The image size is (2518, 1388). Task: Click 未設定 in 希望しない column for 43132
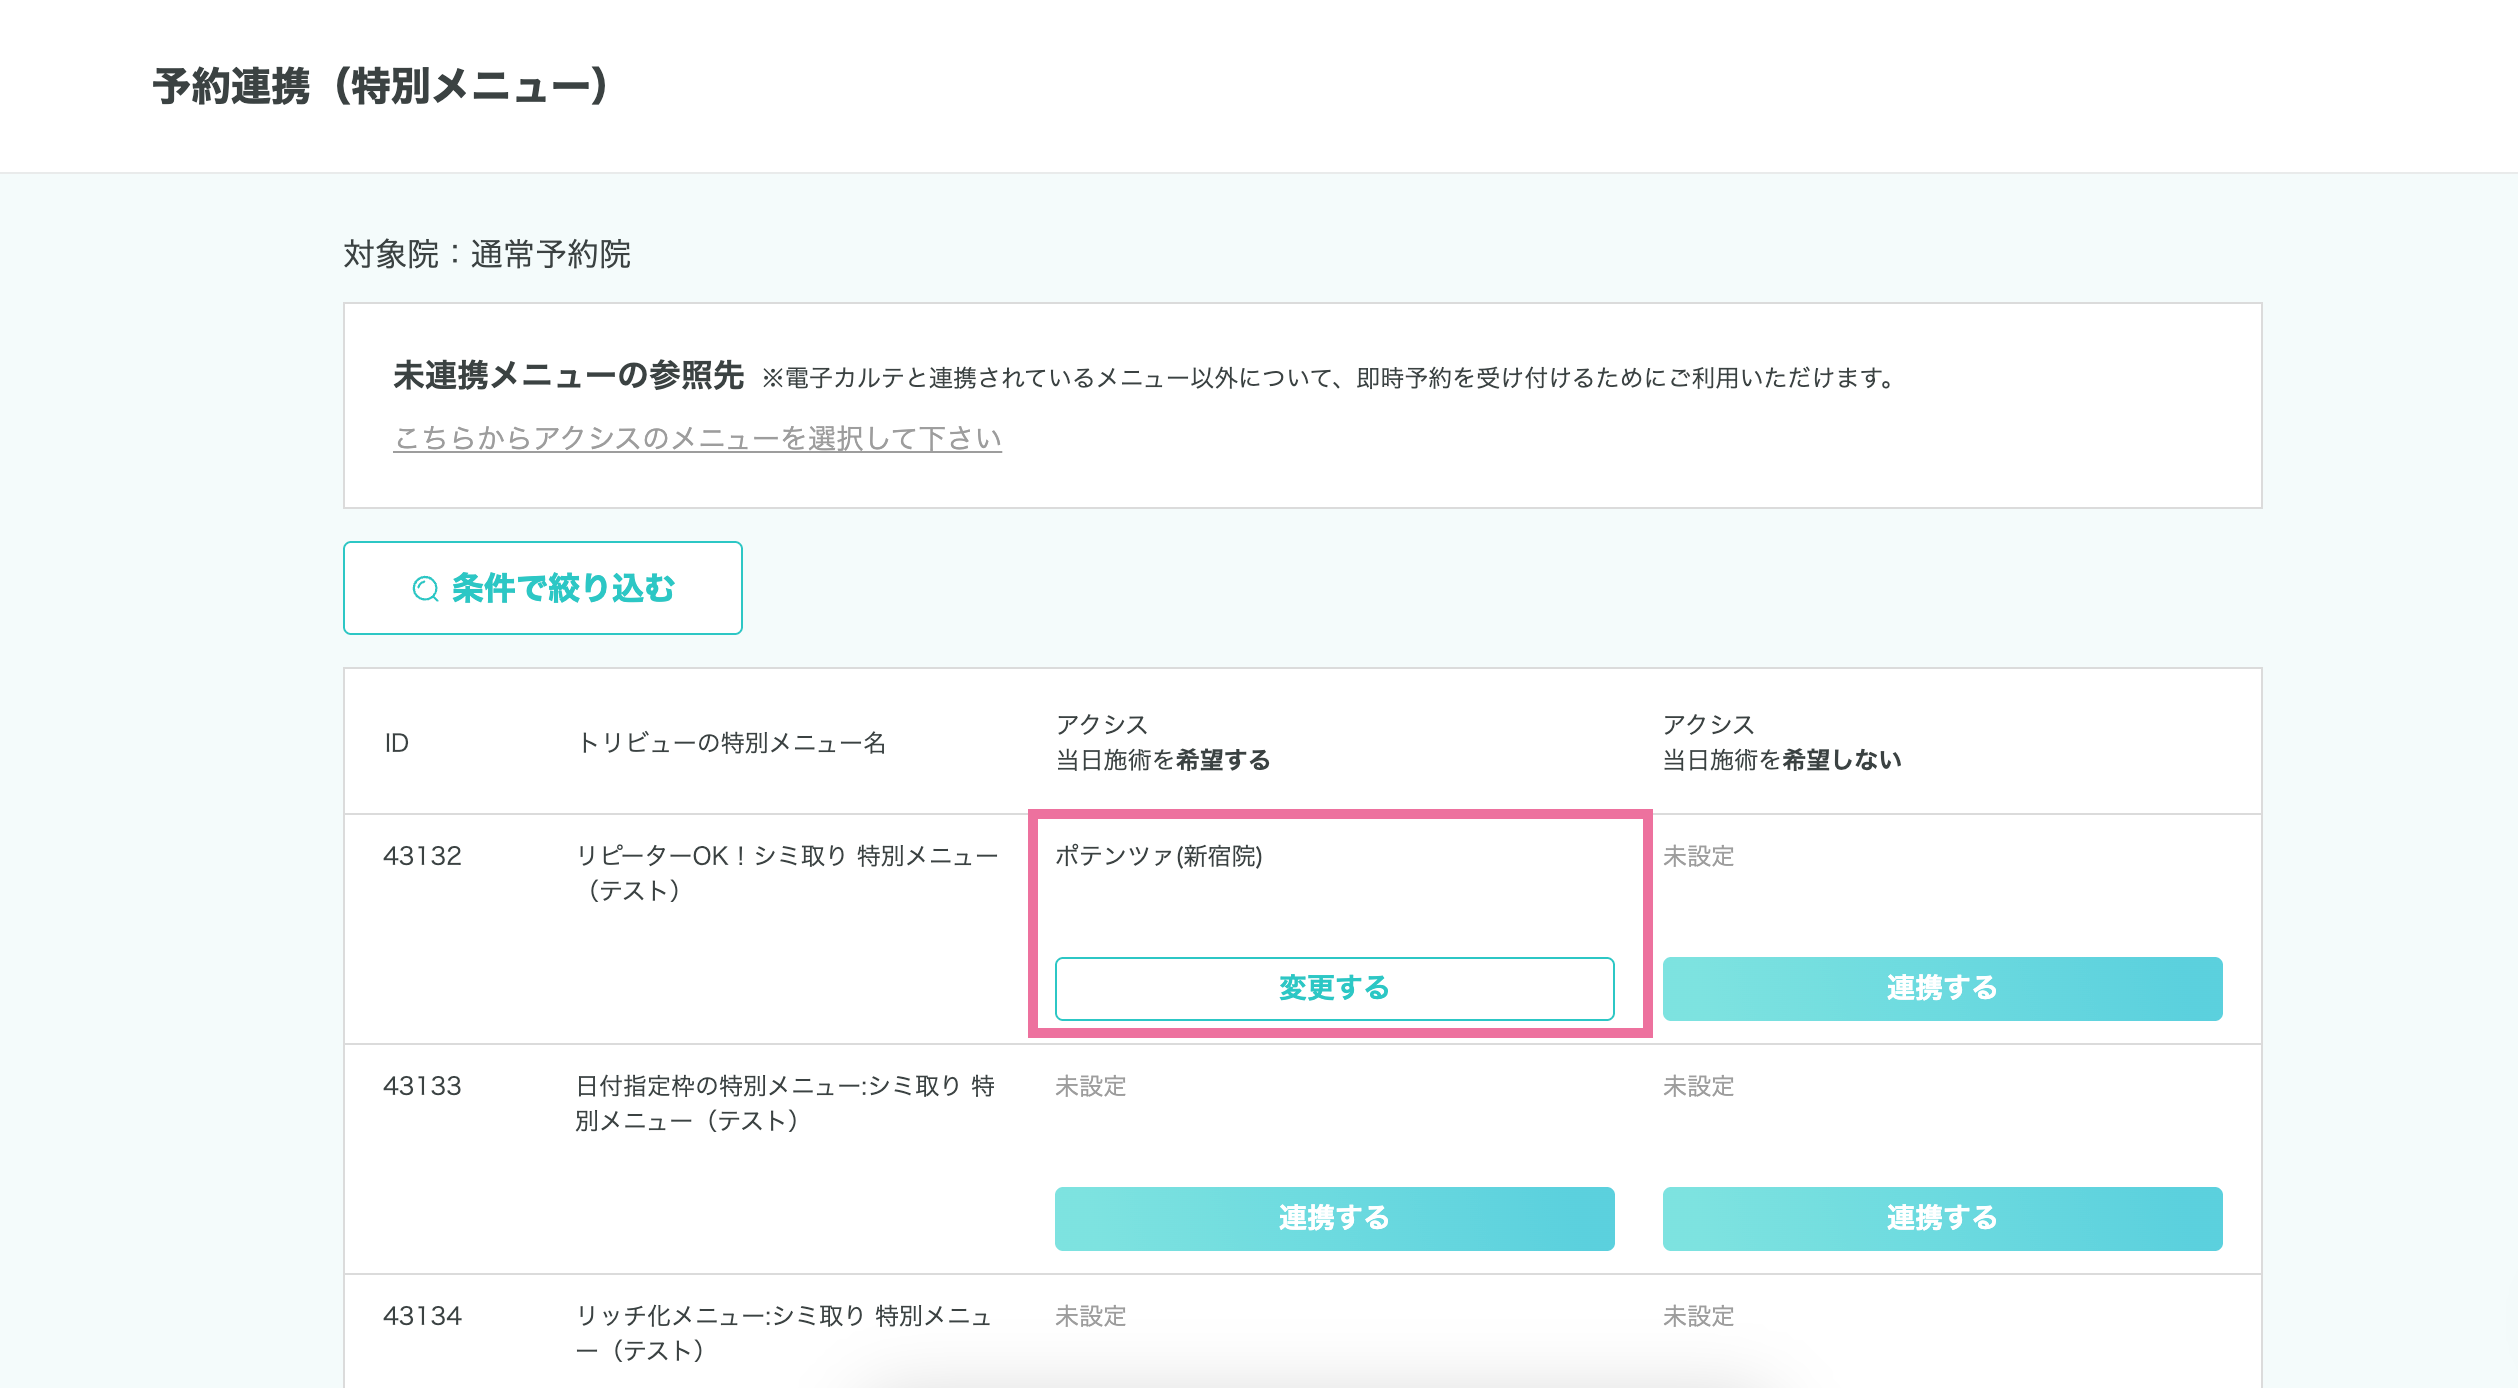1698,856
